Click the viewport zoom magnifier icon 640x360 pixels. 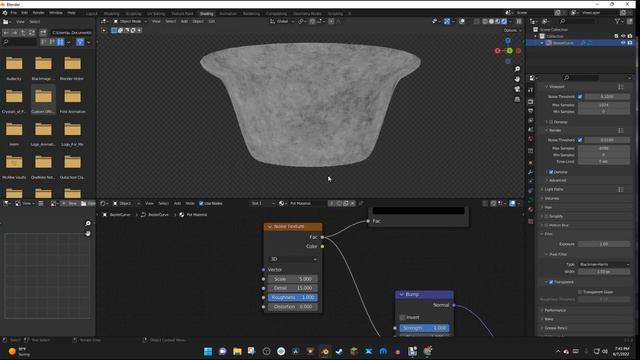(517, 69)
